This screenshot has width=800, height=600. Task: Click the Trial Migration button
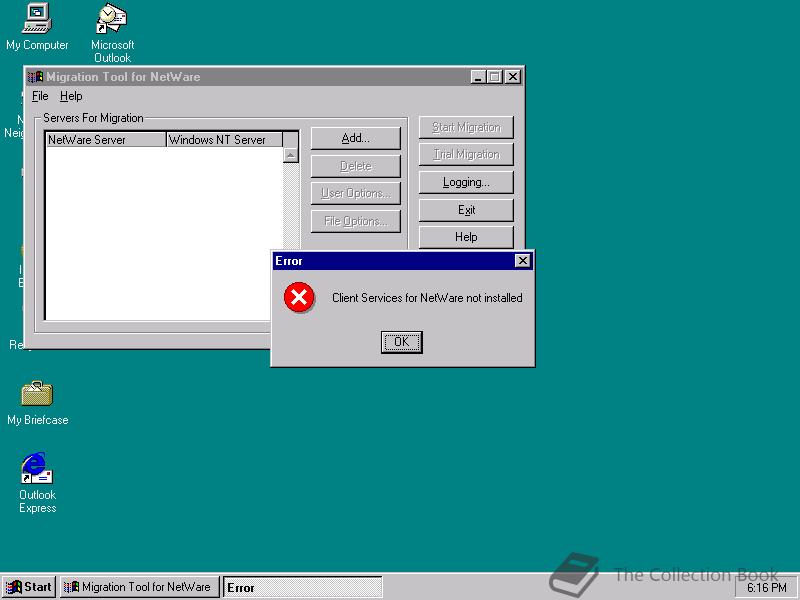pos(466,155)
